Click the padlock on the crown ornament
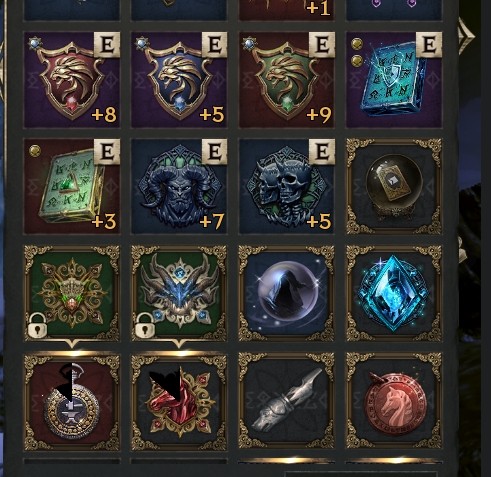Screen dimensions: 491x477 click(37, 325)
